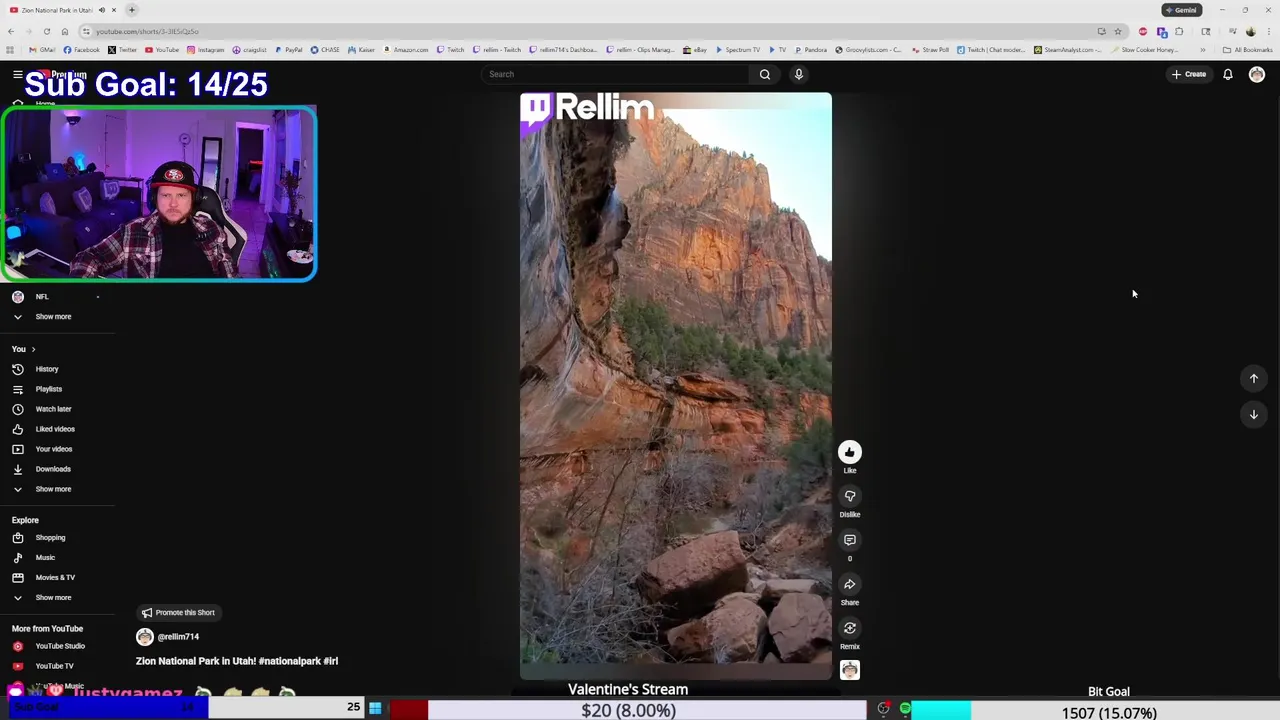Go to the previous short with up arrow
This screenshot has height=720, width=1280.
1253,378
